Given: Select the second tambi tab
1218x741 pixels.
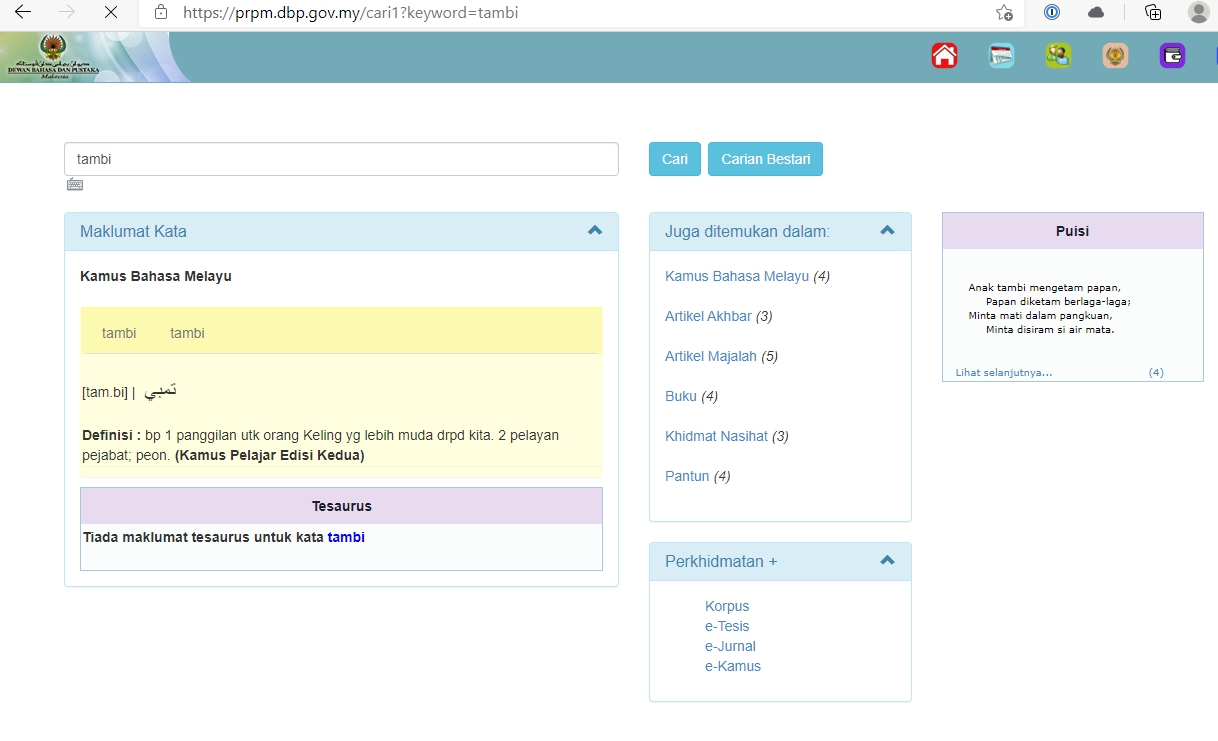Looking at the screenshot, I should pos(187,333).
